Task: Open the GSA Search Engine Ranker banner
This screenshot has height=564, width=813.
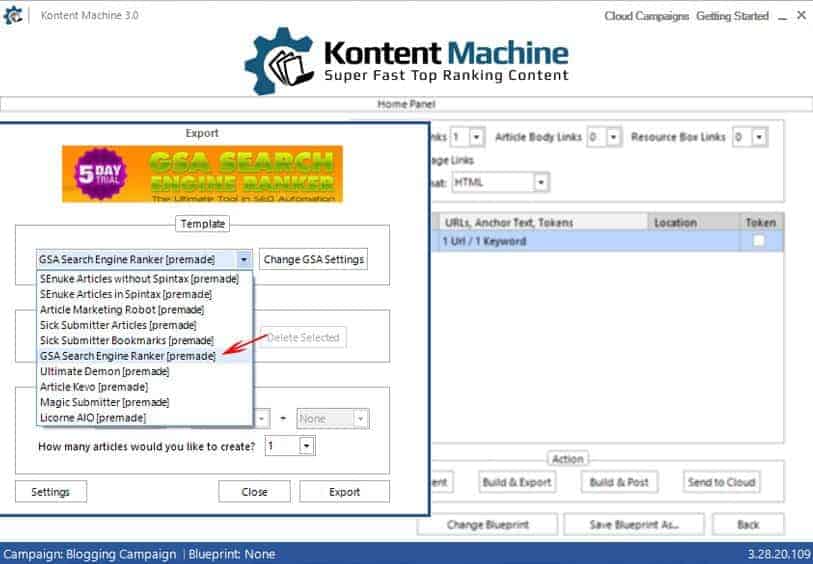Action: [202, 174]
